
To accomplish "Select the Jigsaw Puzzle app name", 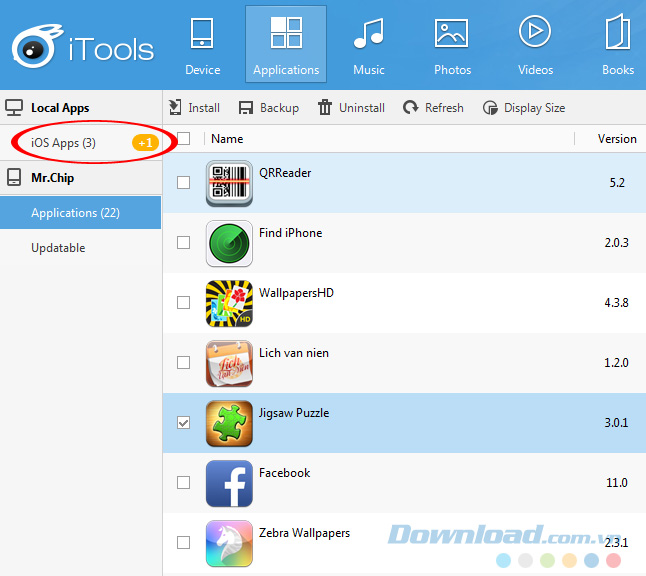I will click(x=294, y=413).
